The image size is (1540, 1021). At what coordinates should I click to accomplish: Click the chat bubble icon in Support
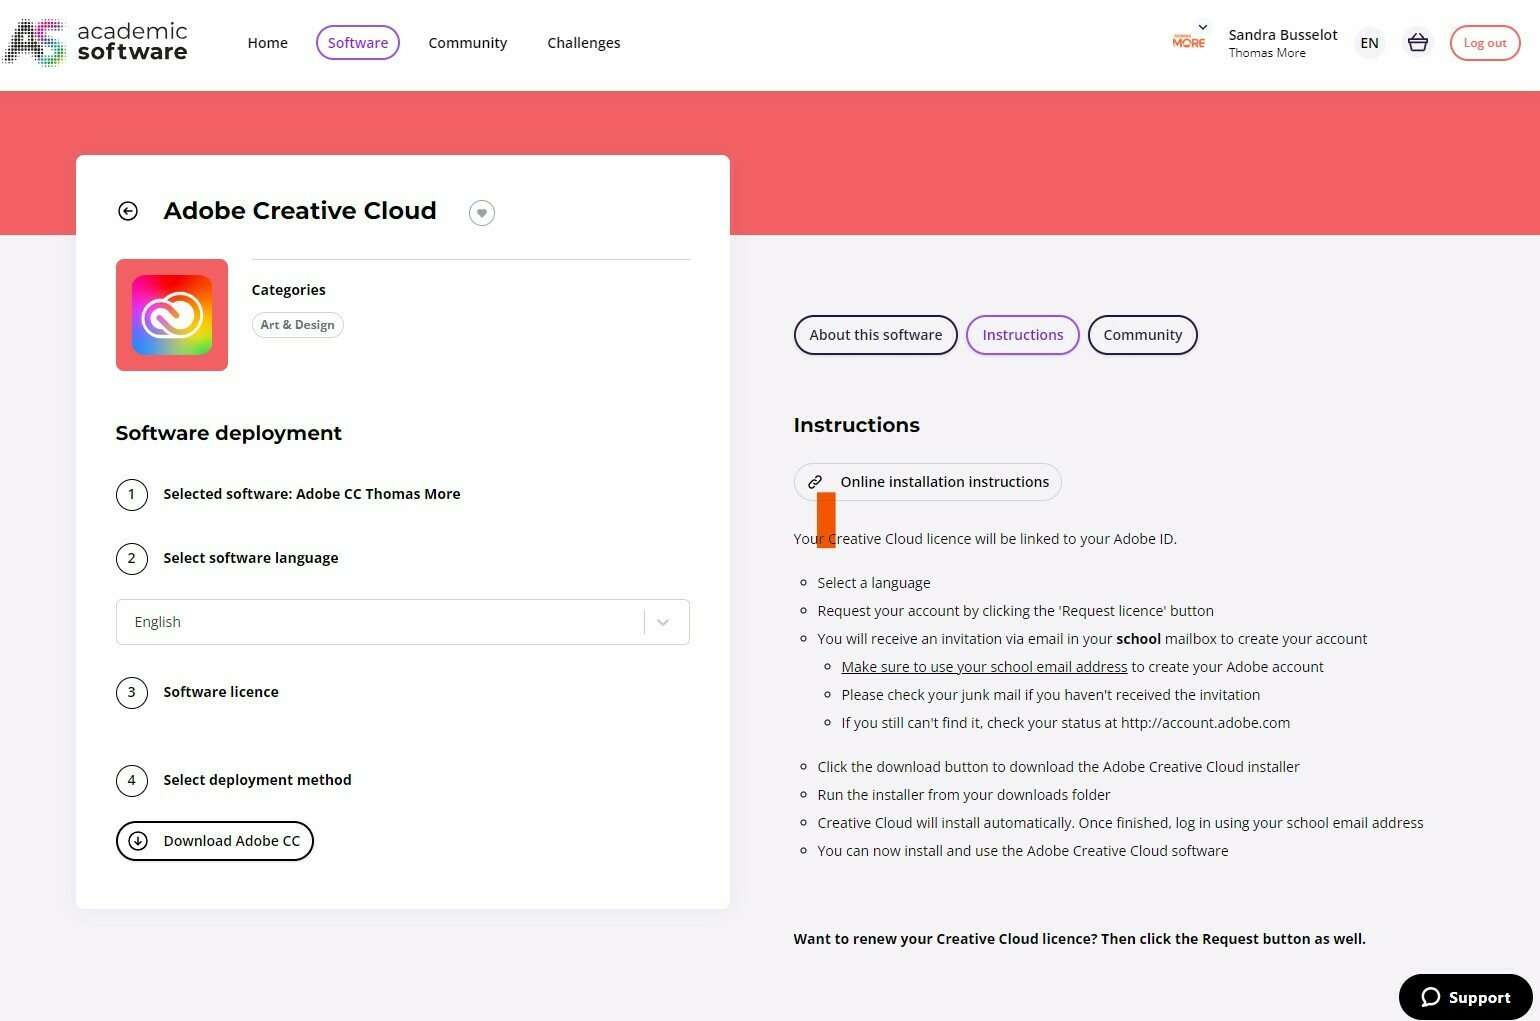tap(1430, 997)
